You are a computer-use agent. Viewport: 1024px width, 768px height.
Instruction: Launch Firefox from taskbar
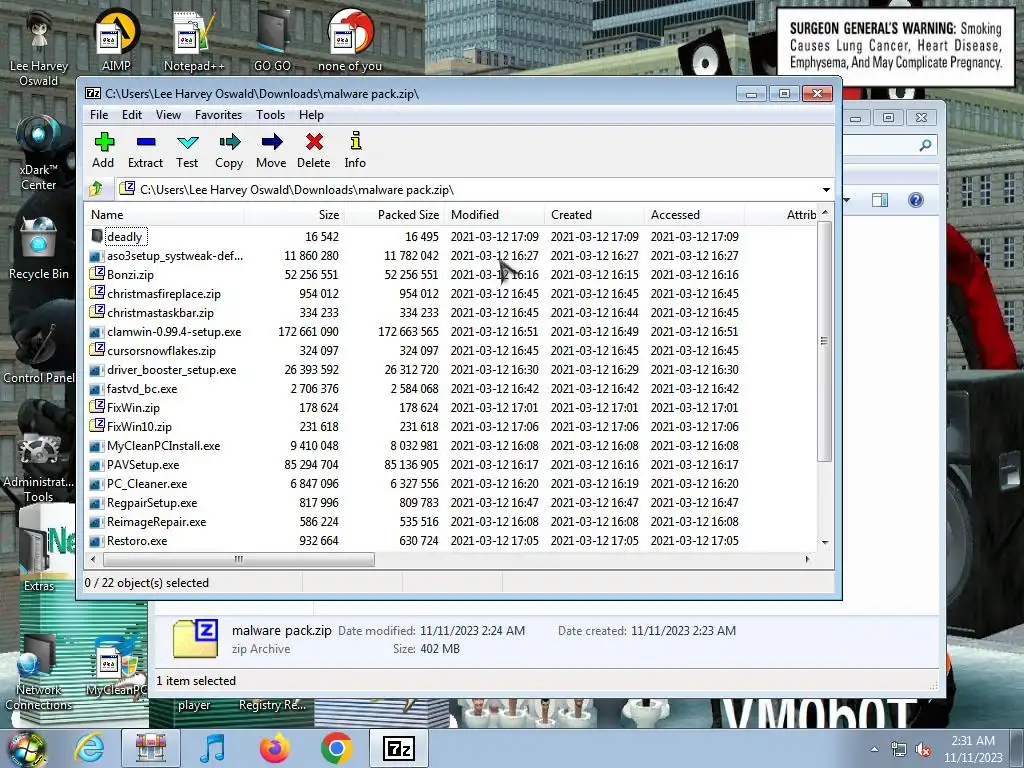(x=274, y=748)
